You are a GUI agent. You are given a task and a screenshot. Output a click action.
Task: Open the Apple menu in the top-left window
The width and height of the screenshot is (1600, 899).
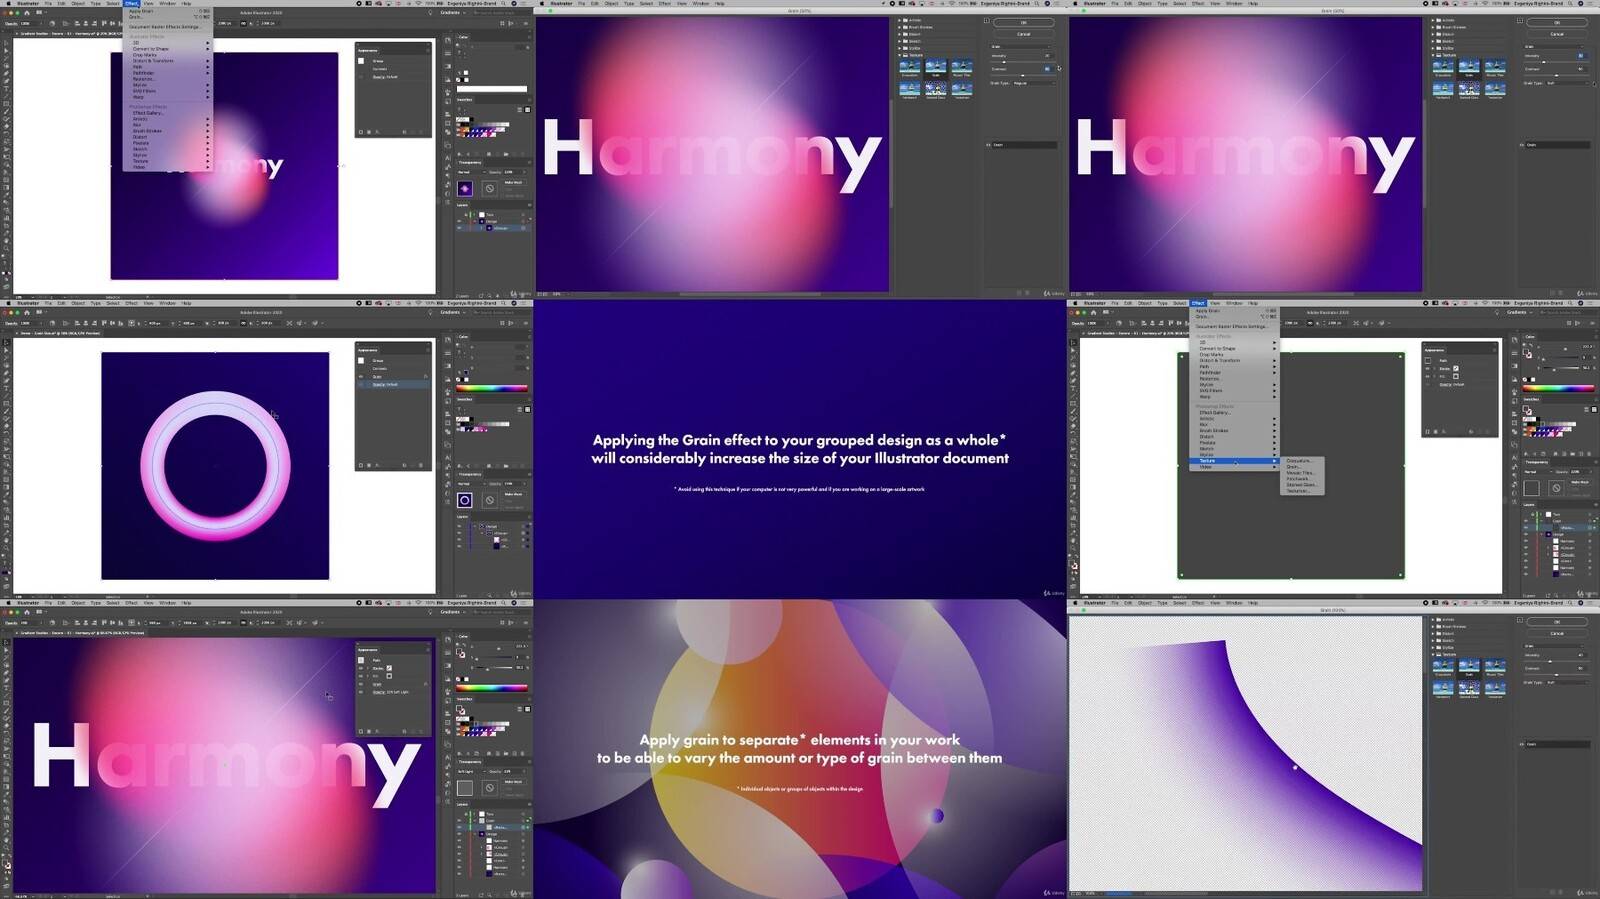[x=8, y=3]
